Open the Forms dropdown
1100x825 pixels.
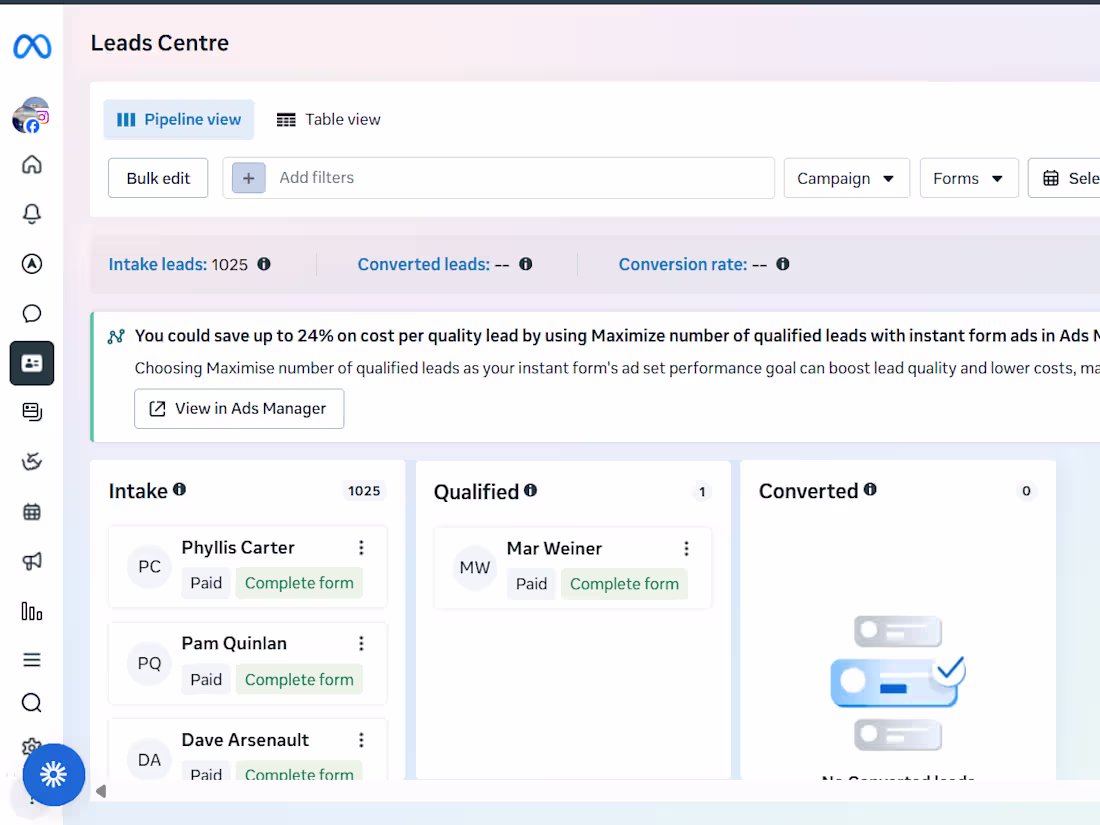point(969,178)
